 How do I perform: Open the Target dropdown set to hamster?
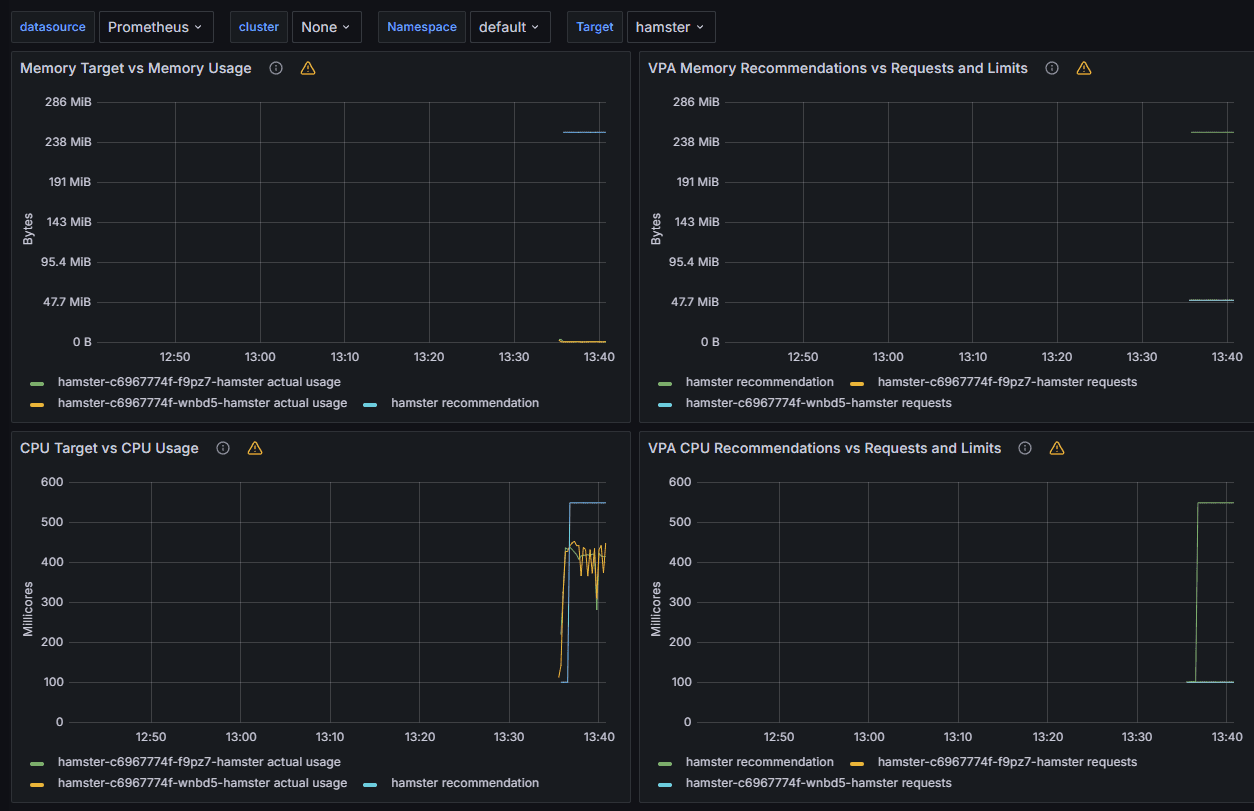click(670, 27)
